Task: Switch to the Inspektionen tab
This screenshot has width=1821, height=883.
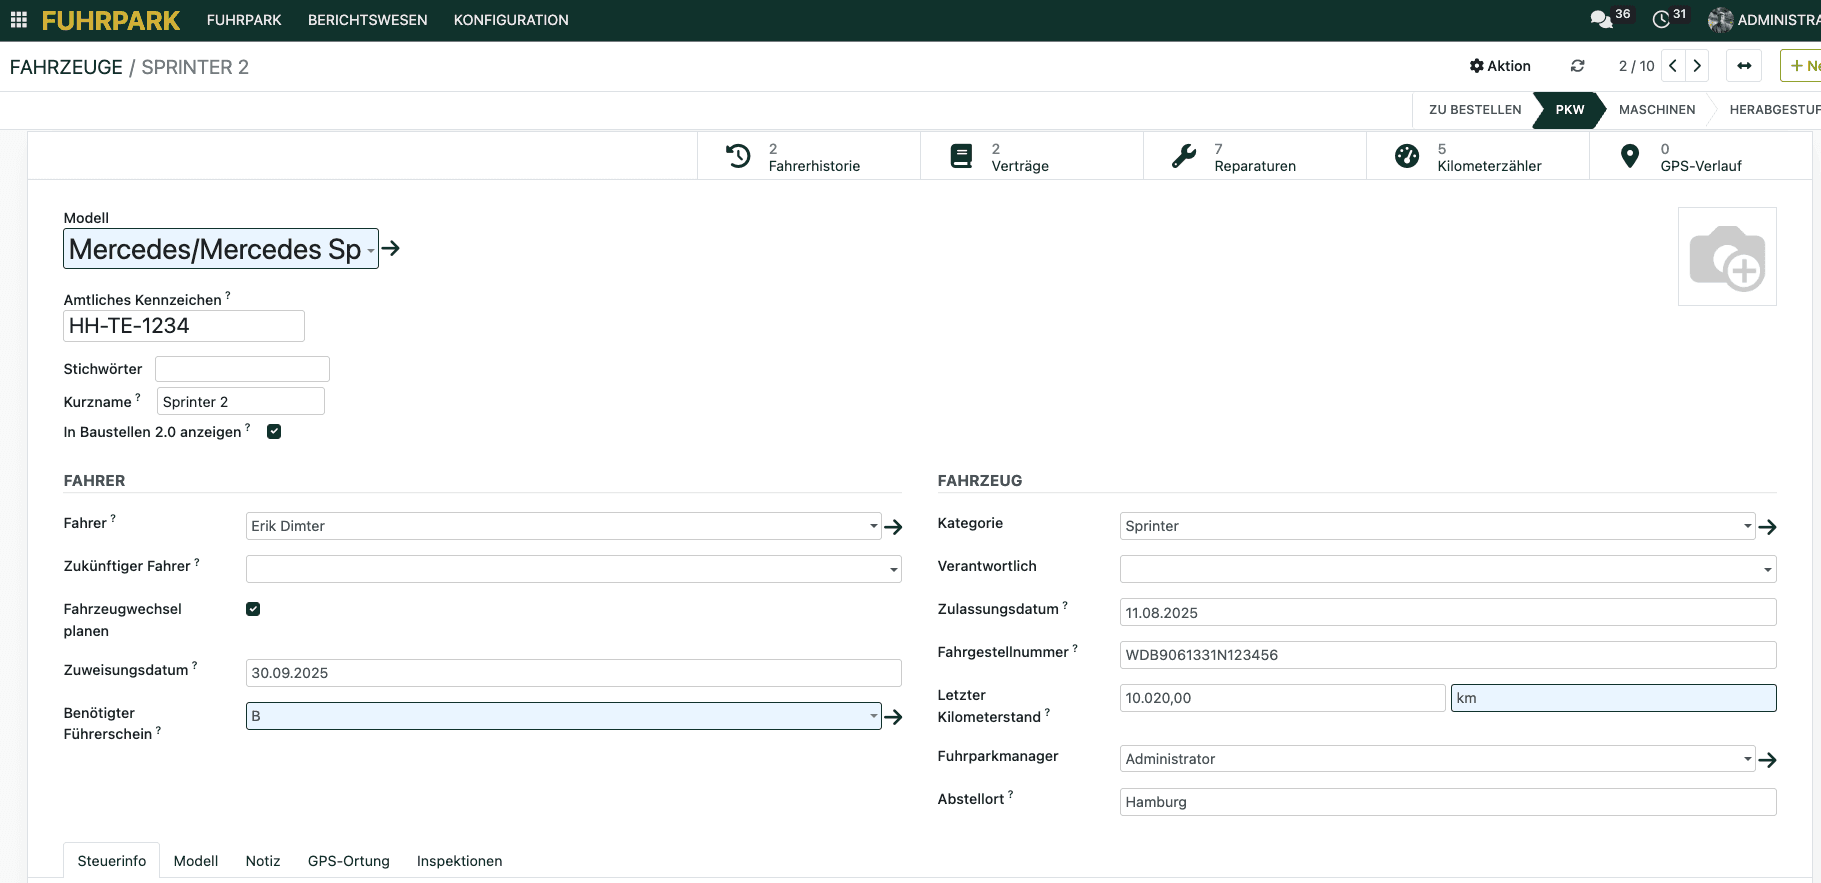Action: point(459,861)
